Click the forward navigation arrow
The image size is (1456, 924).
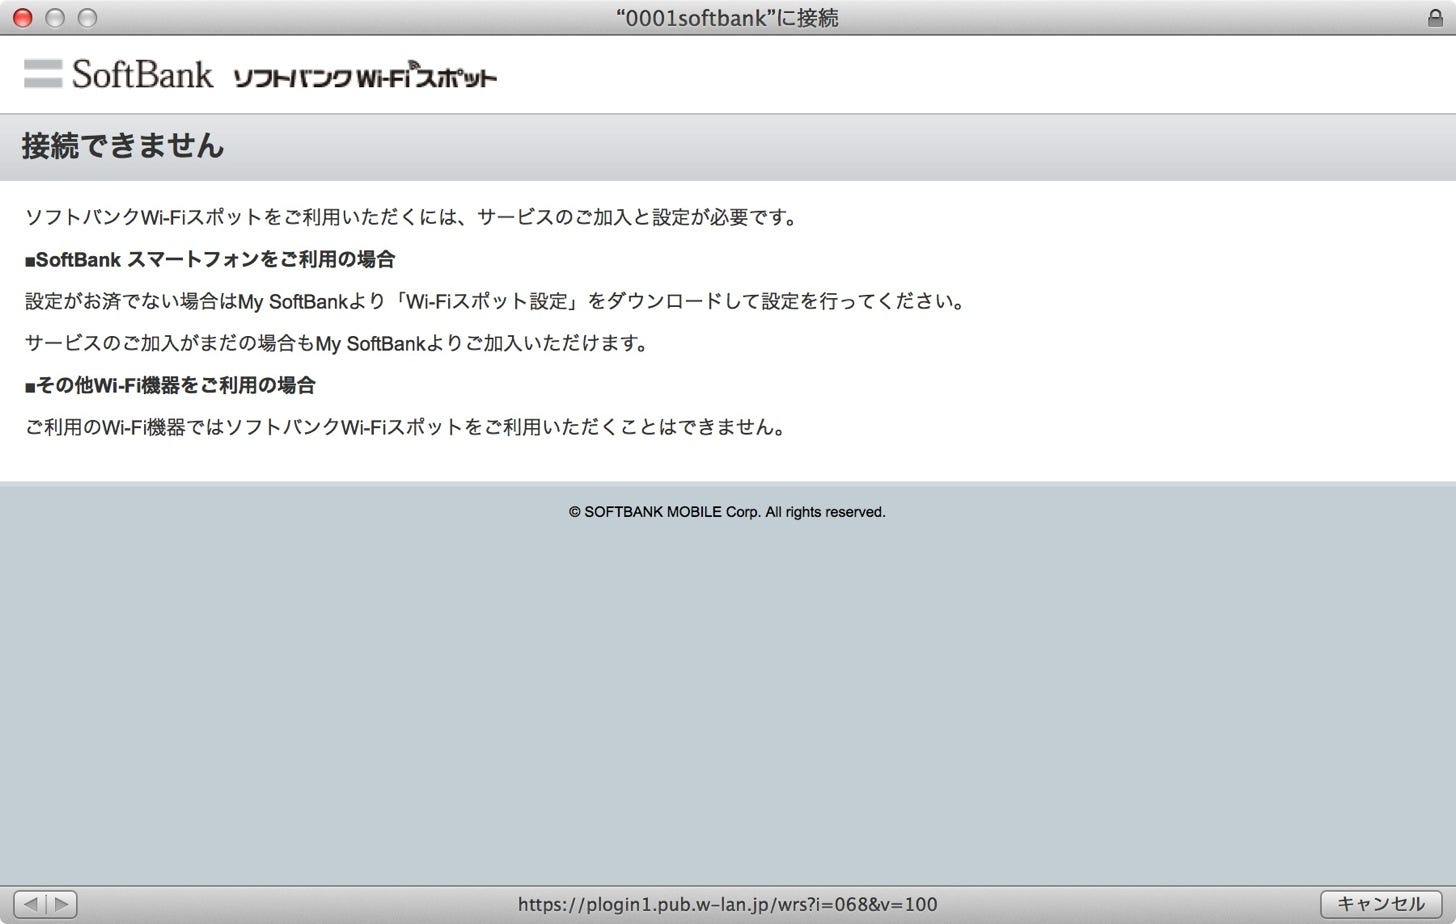(x=62, y=903)
